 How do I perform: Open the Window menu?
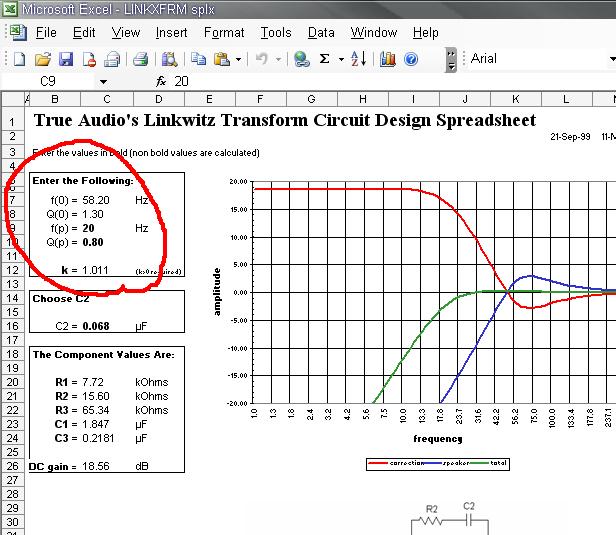coord(374,33)
